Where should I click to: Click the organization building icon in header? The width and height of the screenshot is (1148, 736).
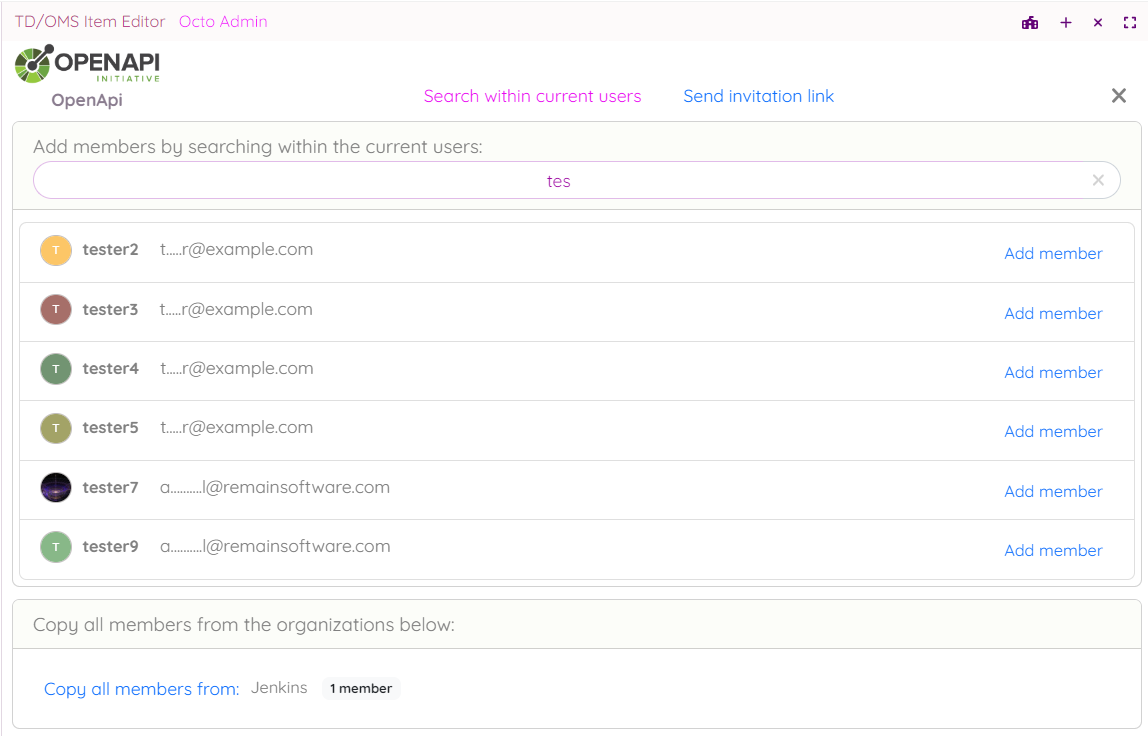(x=1030, y=22)
